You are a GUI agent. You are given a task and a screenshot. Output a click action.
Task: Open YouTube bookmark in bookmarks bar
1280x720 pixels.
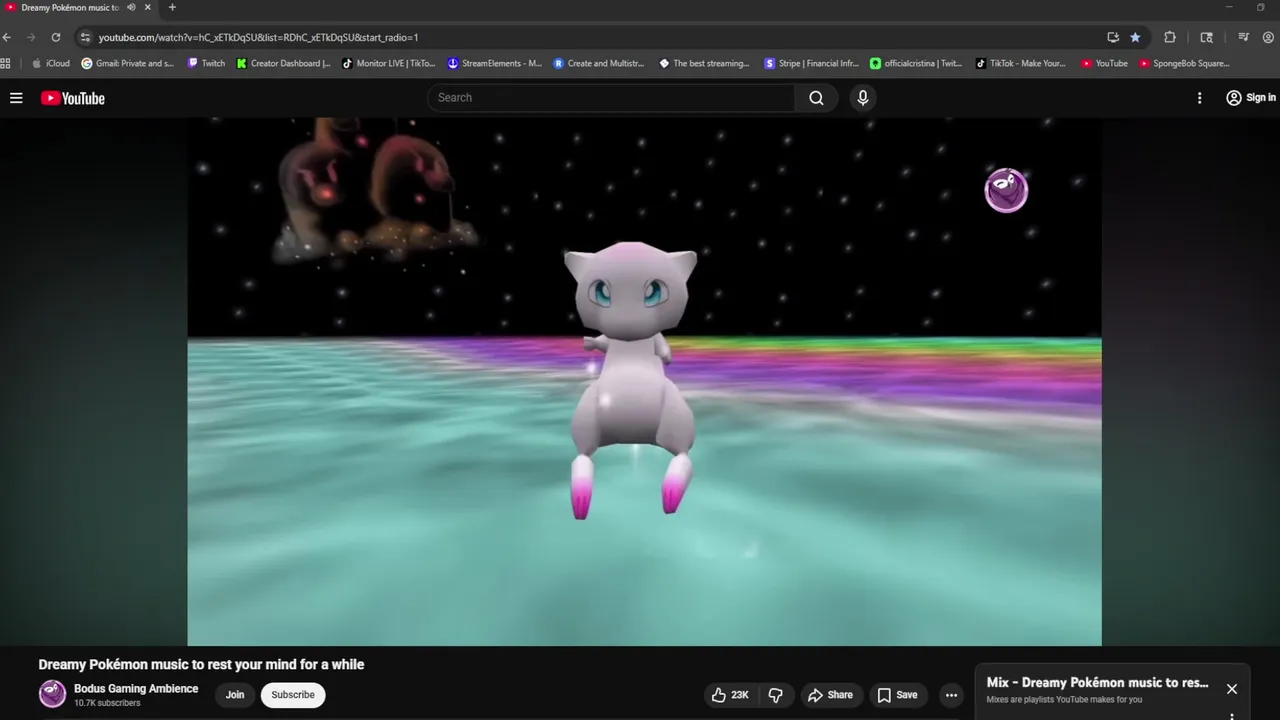coord(1104,63)
